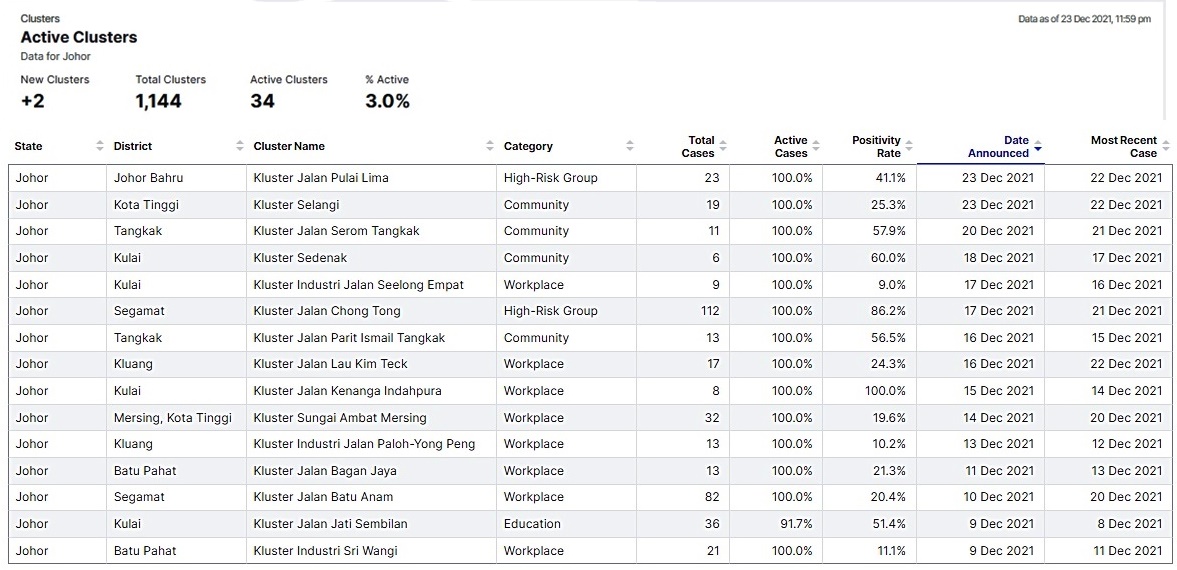Image resolution: width=1177 pixels, height=570 pixels.
Task: Sort by Total Cases arrows
Action: 723,146
